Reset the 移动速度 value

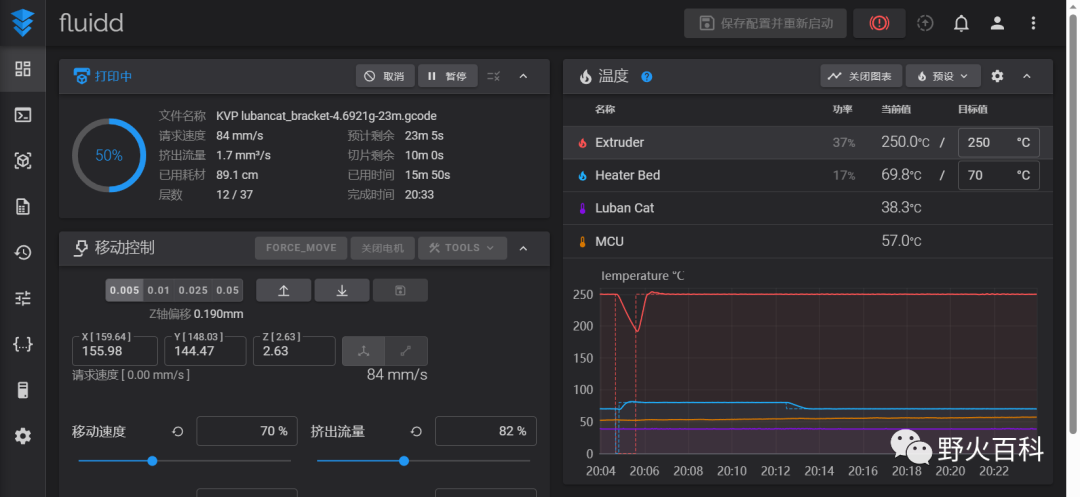pos(178,432)
